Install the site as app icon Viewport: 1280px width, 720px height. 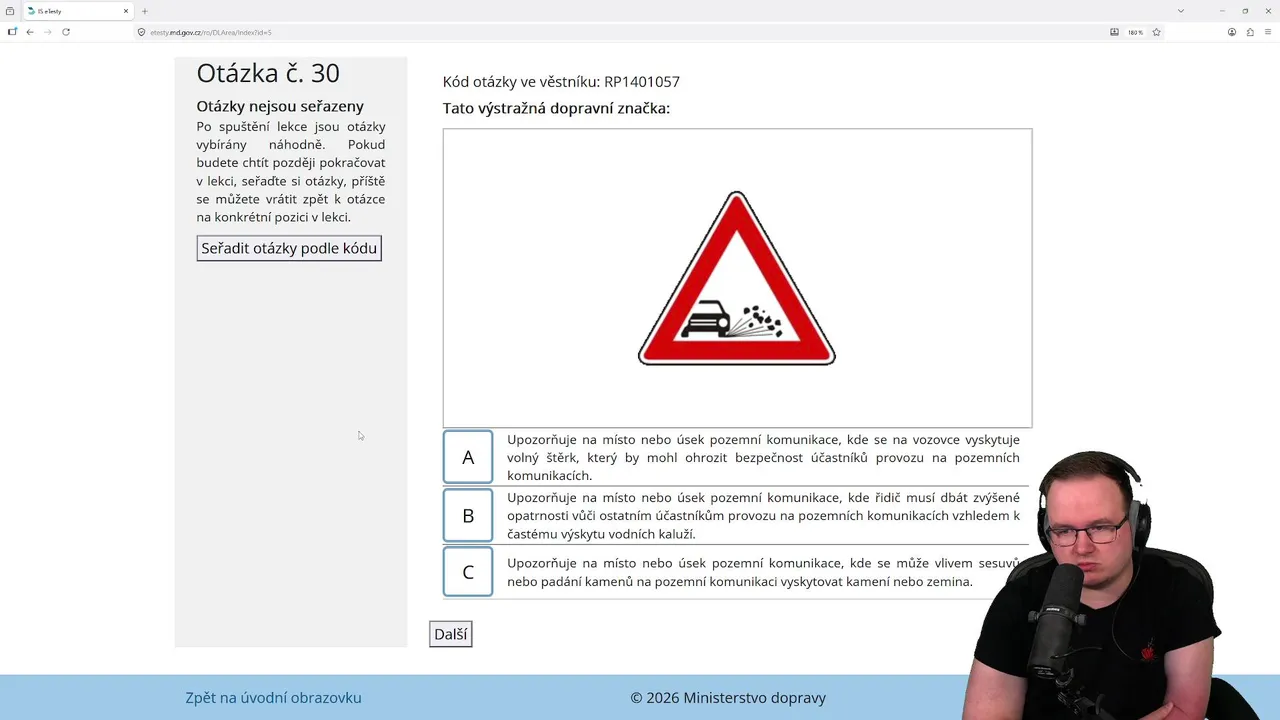click(1114, 32)
